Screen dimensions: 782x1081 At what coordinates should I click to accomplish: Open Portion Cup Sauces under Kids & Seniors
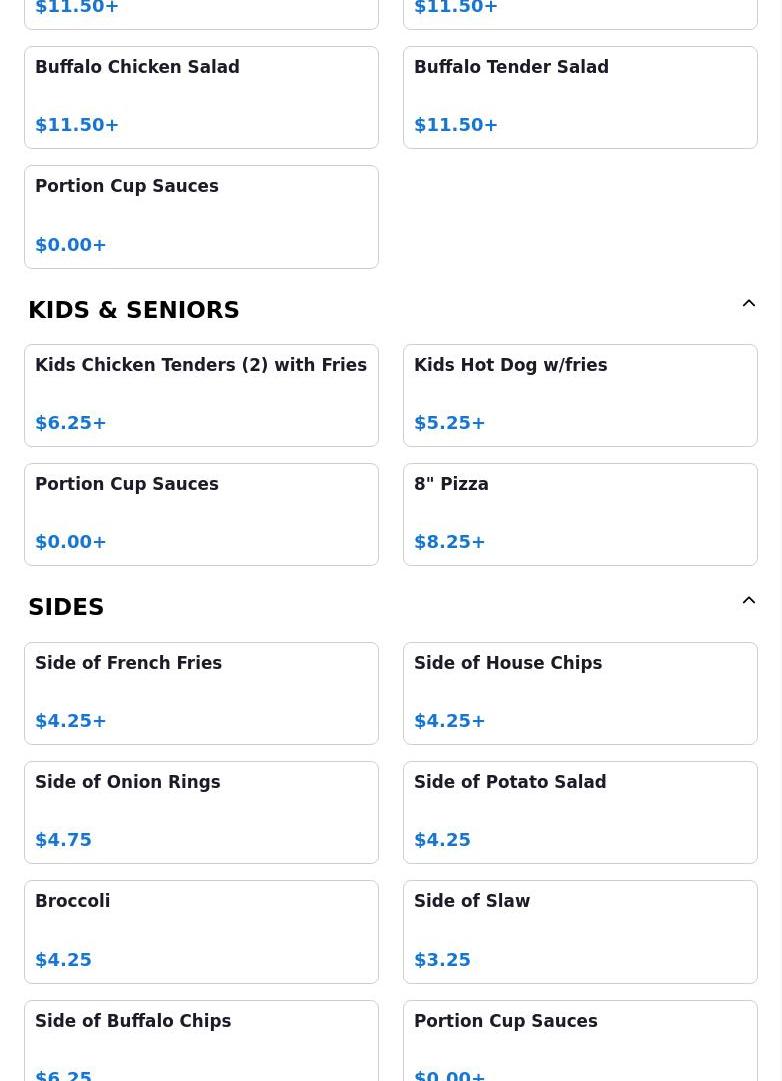click(201, 514)
